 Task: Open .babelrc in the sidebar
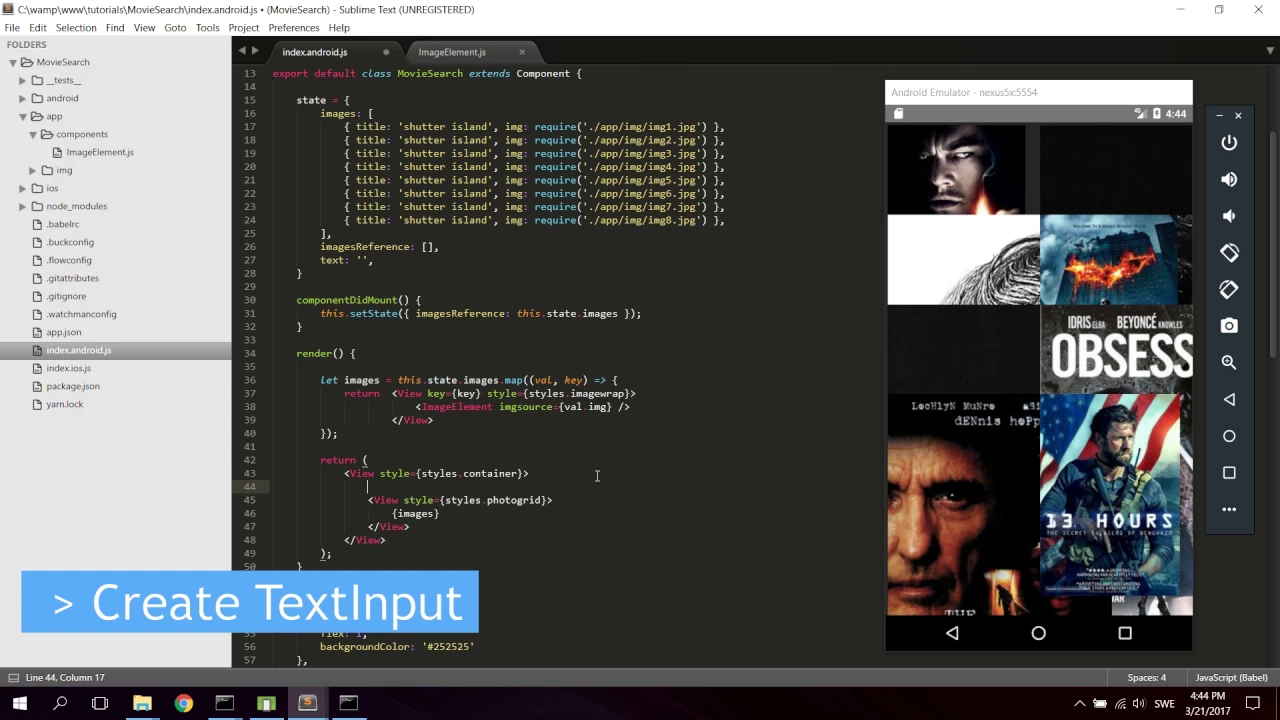[x=63, y=224]
